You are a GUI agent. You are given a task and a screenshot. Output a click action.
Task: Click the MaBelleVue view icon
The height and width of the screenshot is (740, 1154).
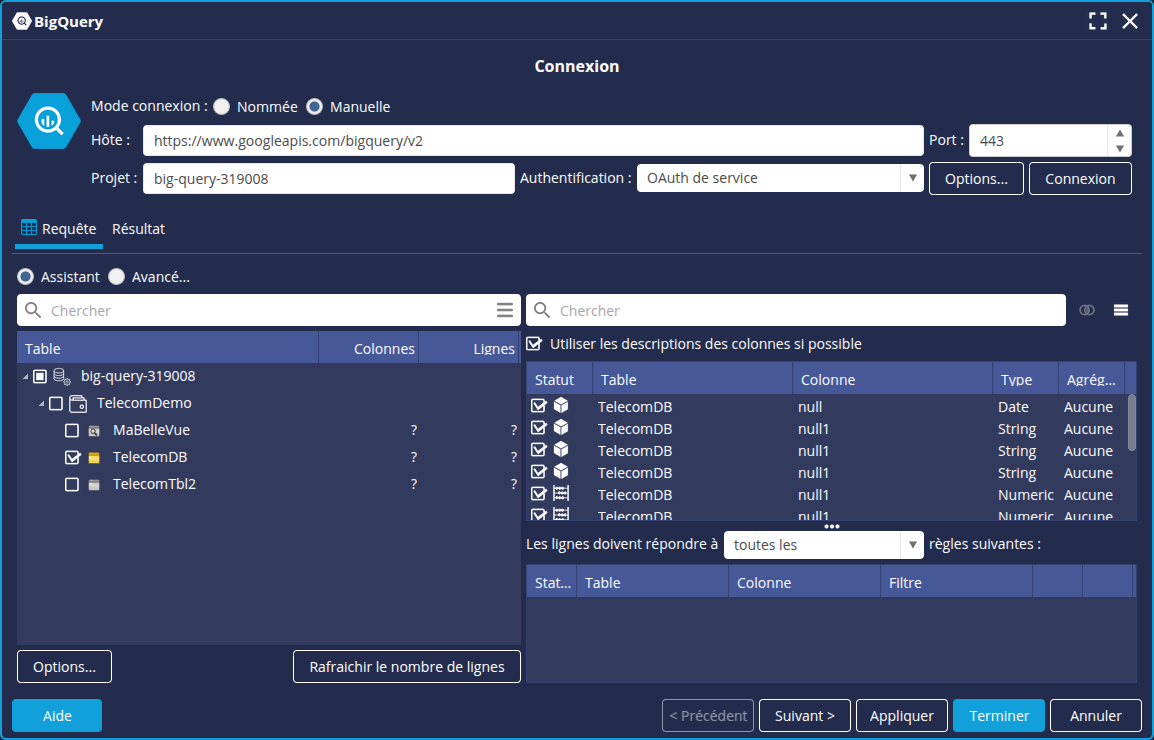94,430
